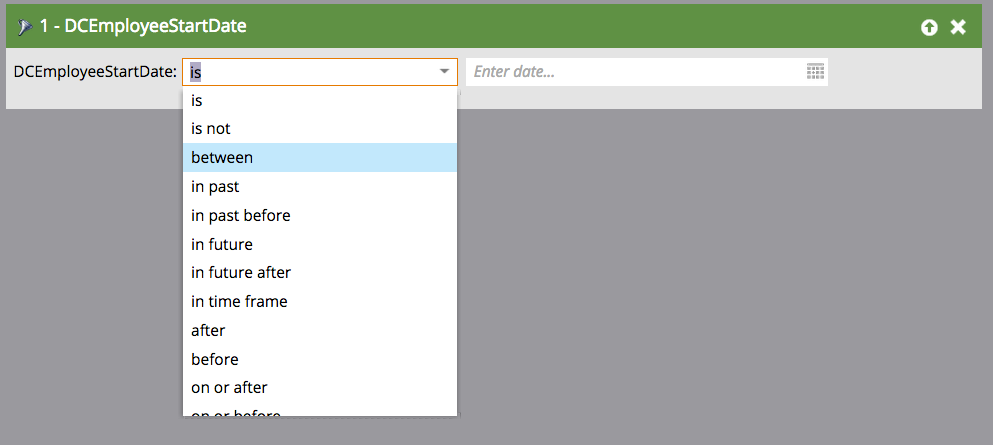Click the operator combo box field

(320, 72)
